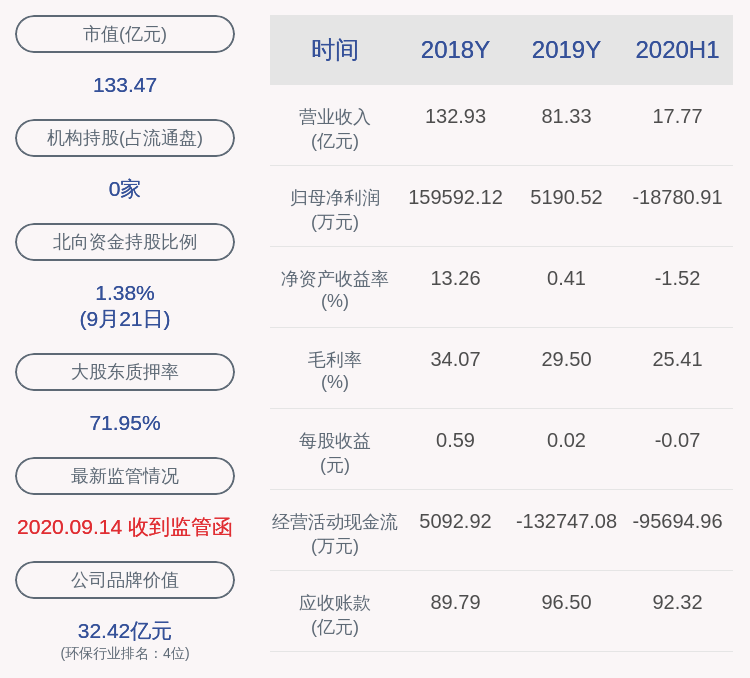Click the 公司品牌价值 pill label

(x=125, y=580)
